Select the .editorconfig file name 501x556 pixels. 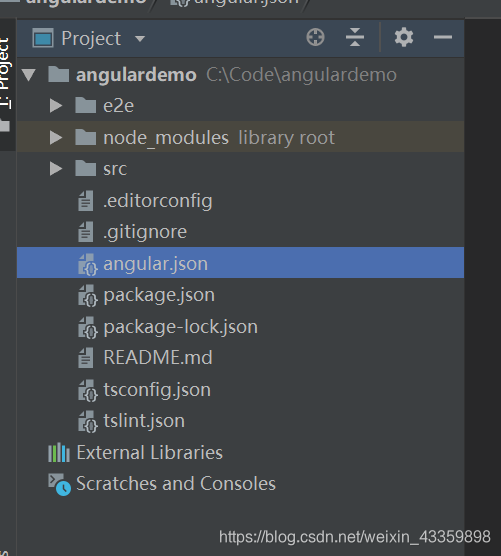(158, 201)
